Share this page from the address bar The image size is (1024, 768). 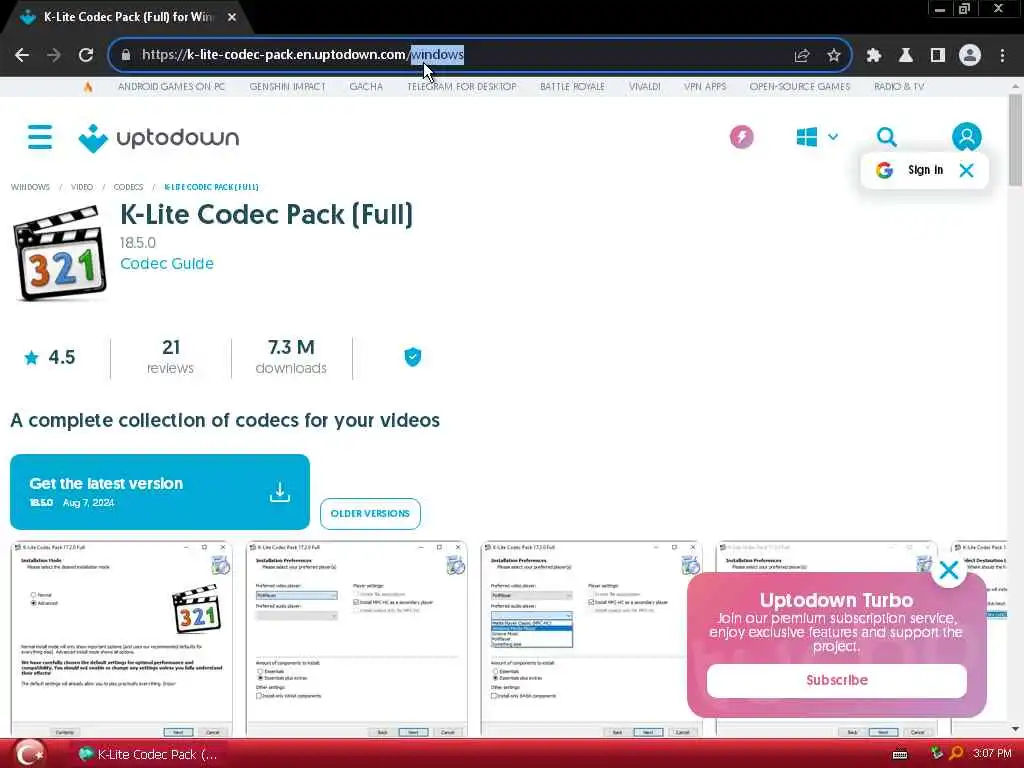[802, 56]
